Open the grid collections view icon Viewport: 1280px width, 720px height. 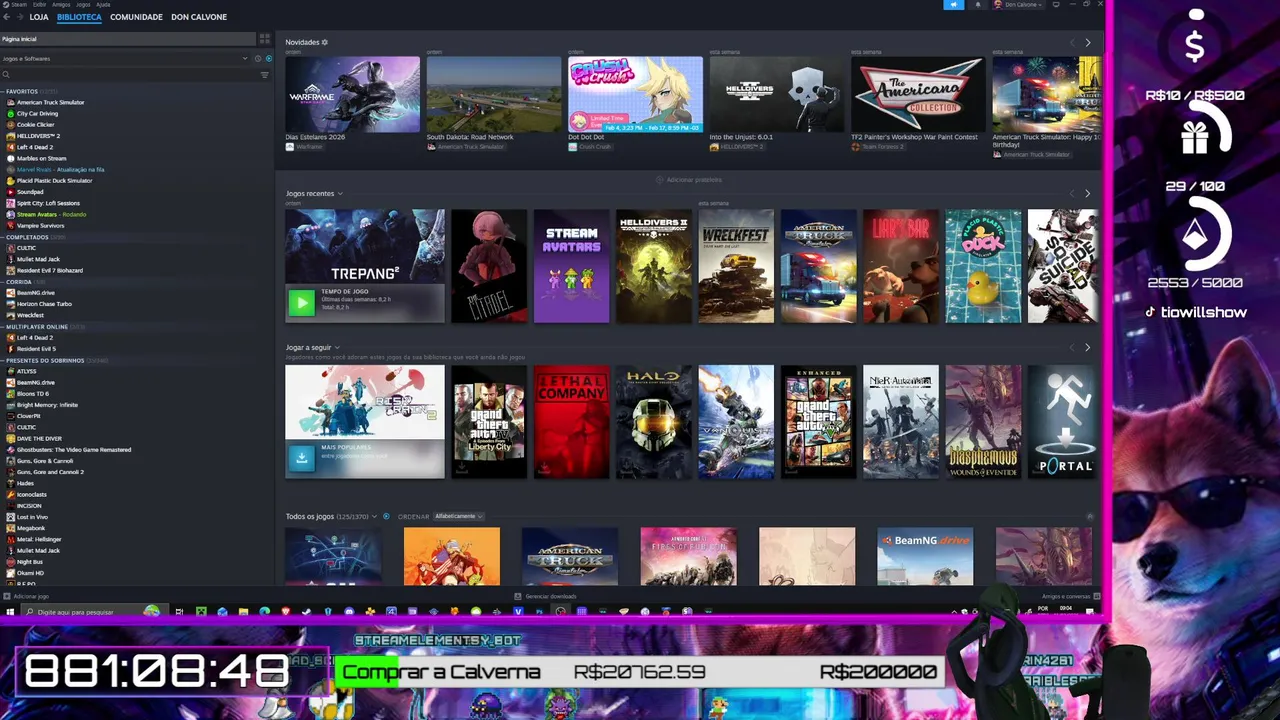click(x=265, y=39)
